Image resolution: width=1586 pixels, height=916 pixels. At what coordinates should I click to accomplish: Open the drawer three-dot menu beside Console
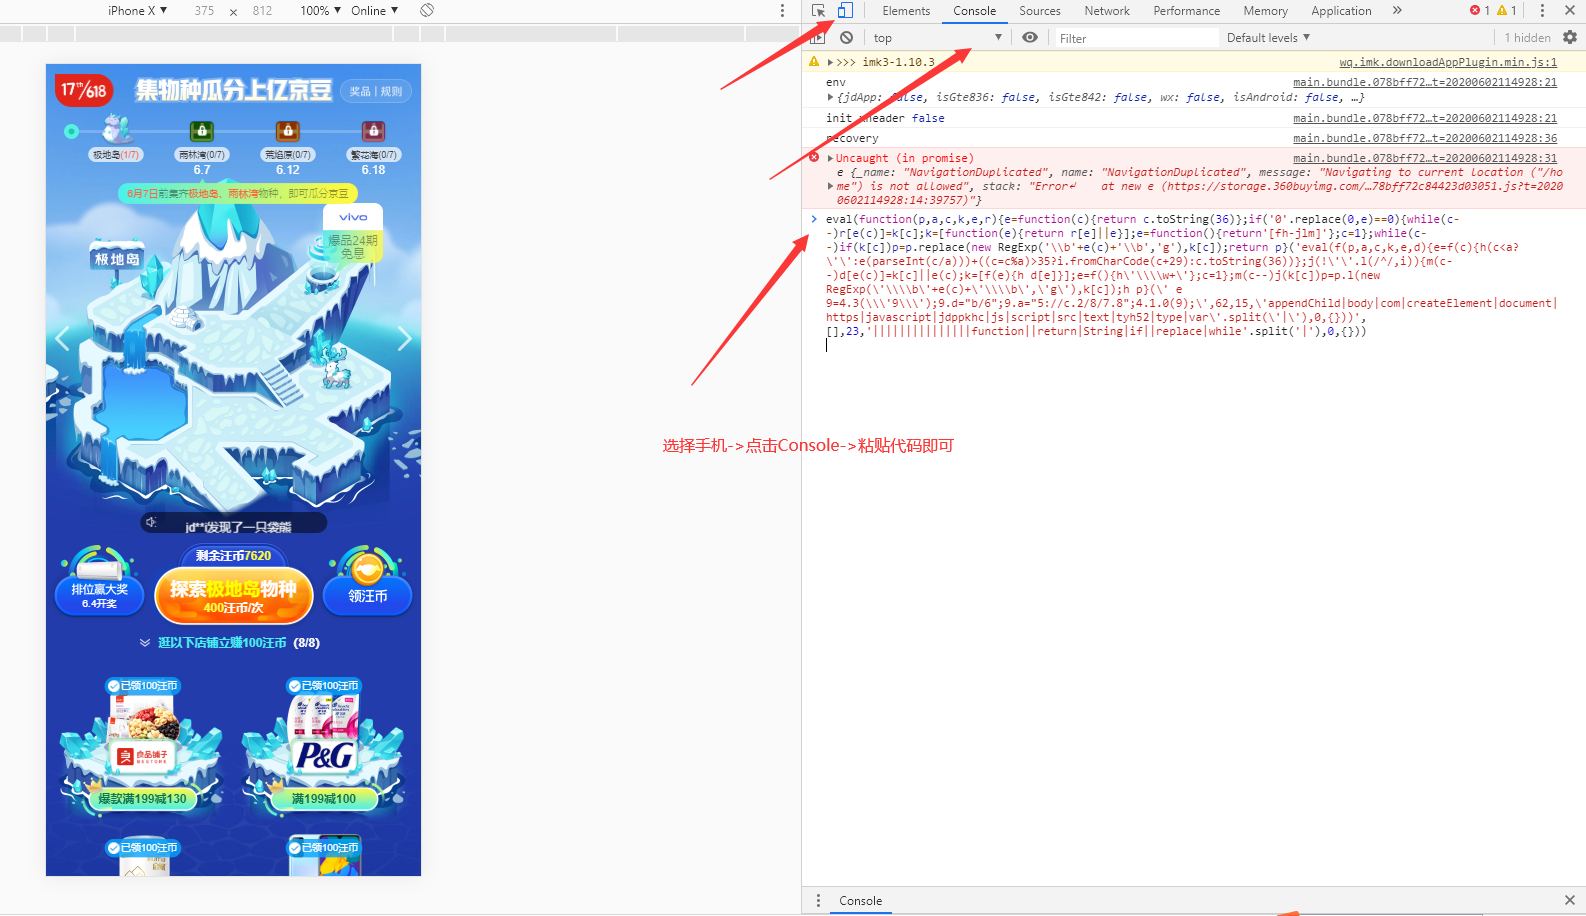click(818, 901)
